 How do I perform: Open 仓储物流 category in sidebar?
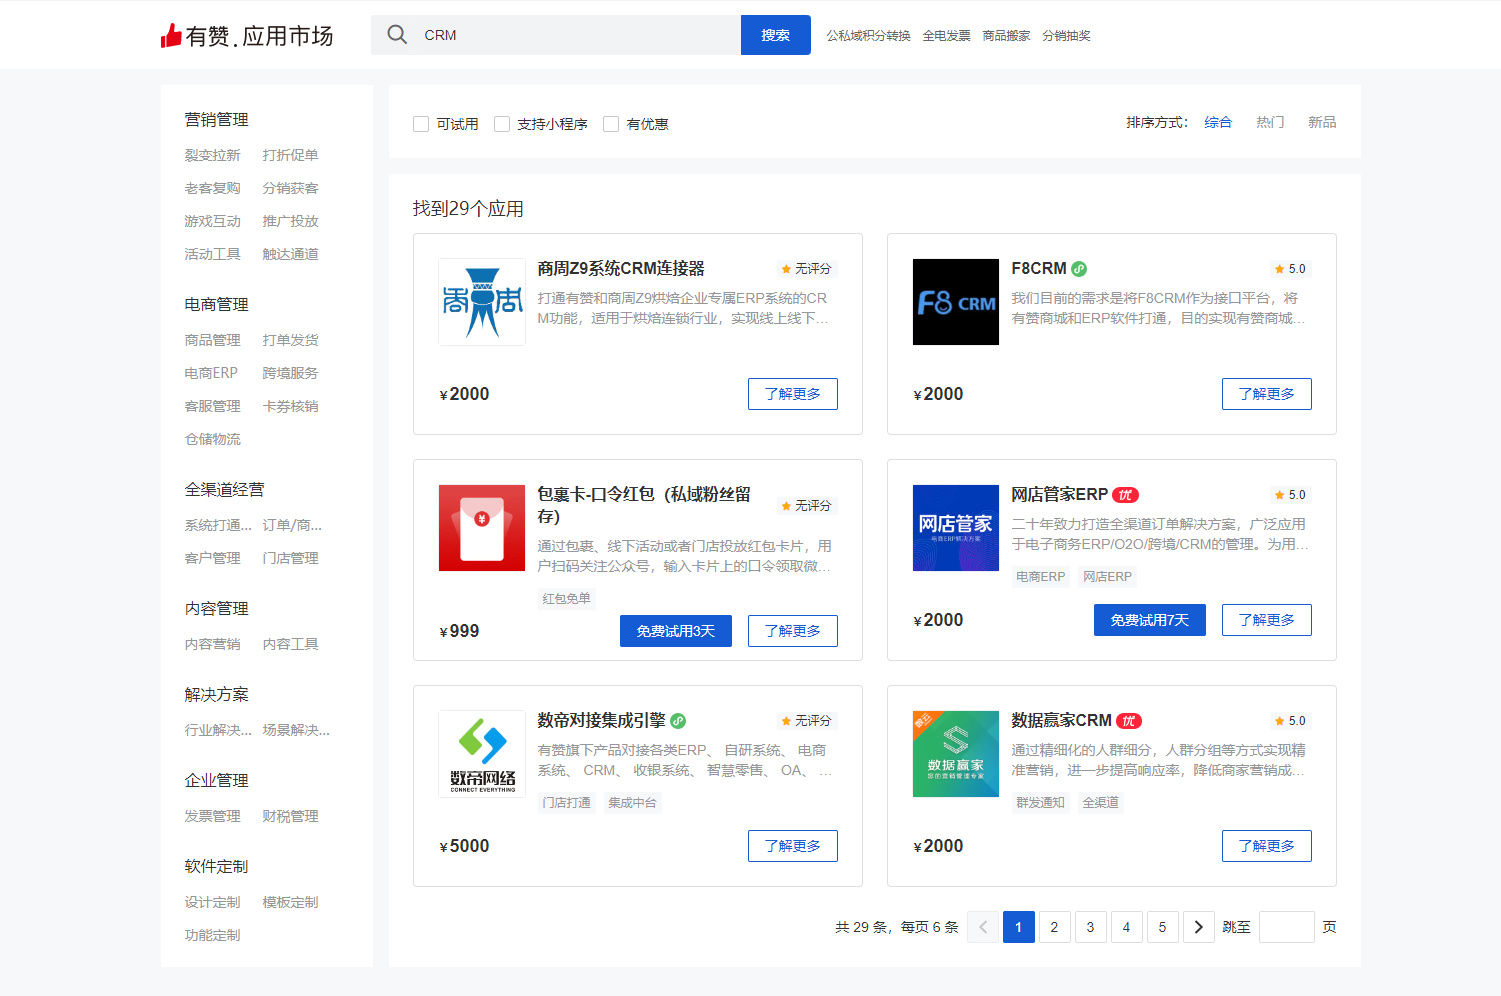(x=212, y=439)
